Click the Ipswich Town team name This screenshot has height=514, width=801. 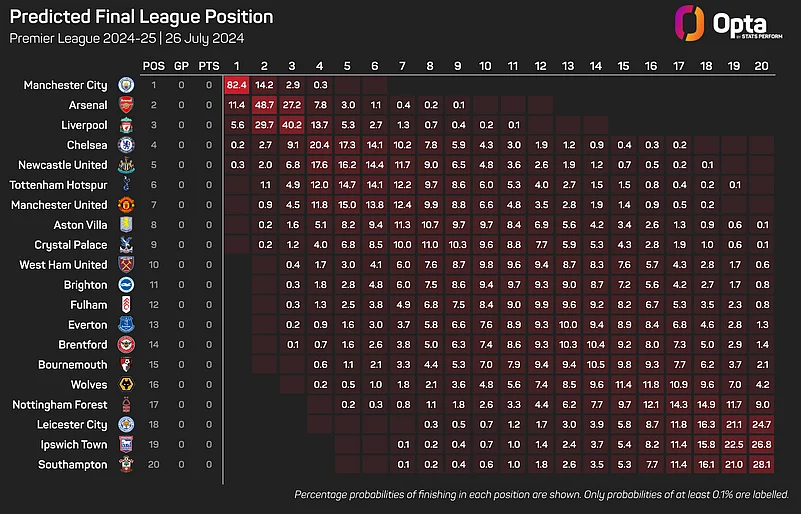pos(75,445)
